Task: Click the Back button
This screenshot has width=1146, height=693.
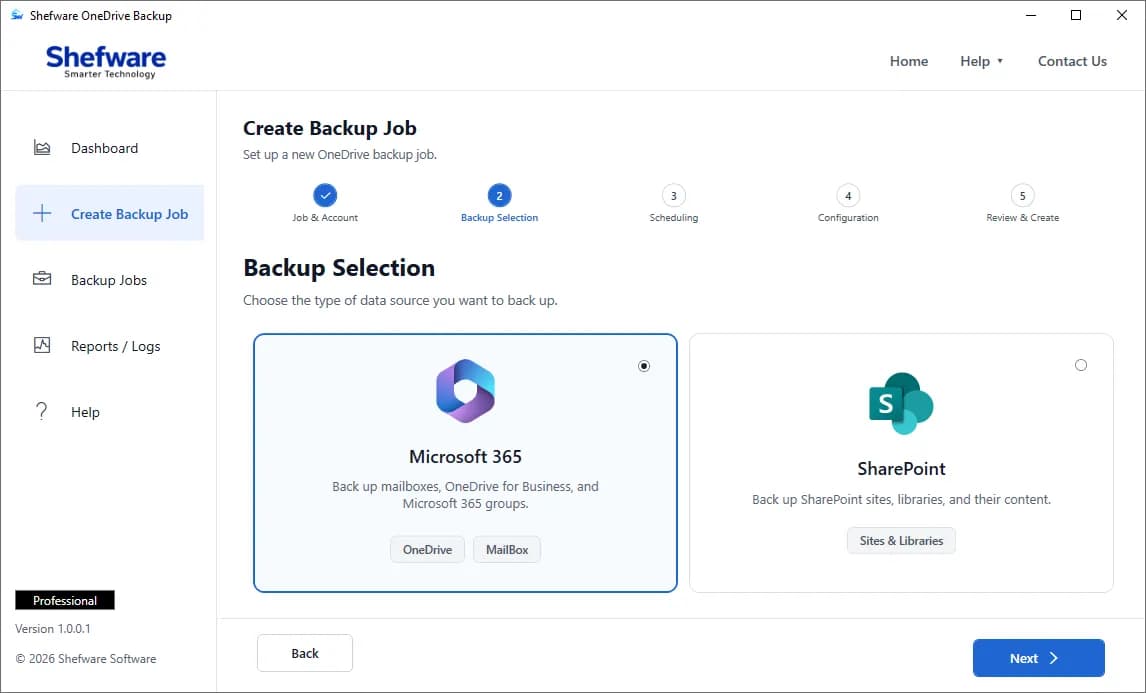Action: click(305, 653)
